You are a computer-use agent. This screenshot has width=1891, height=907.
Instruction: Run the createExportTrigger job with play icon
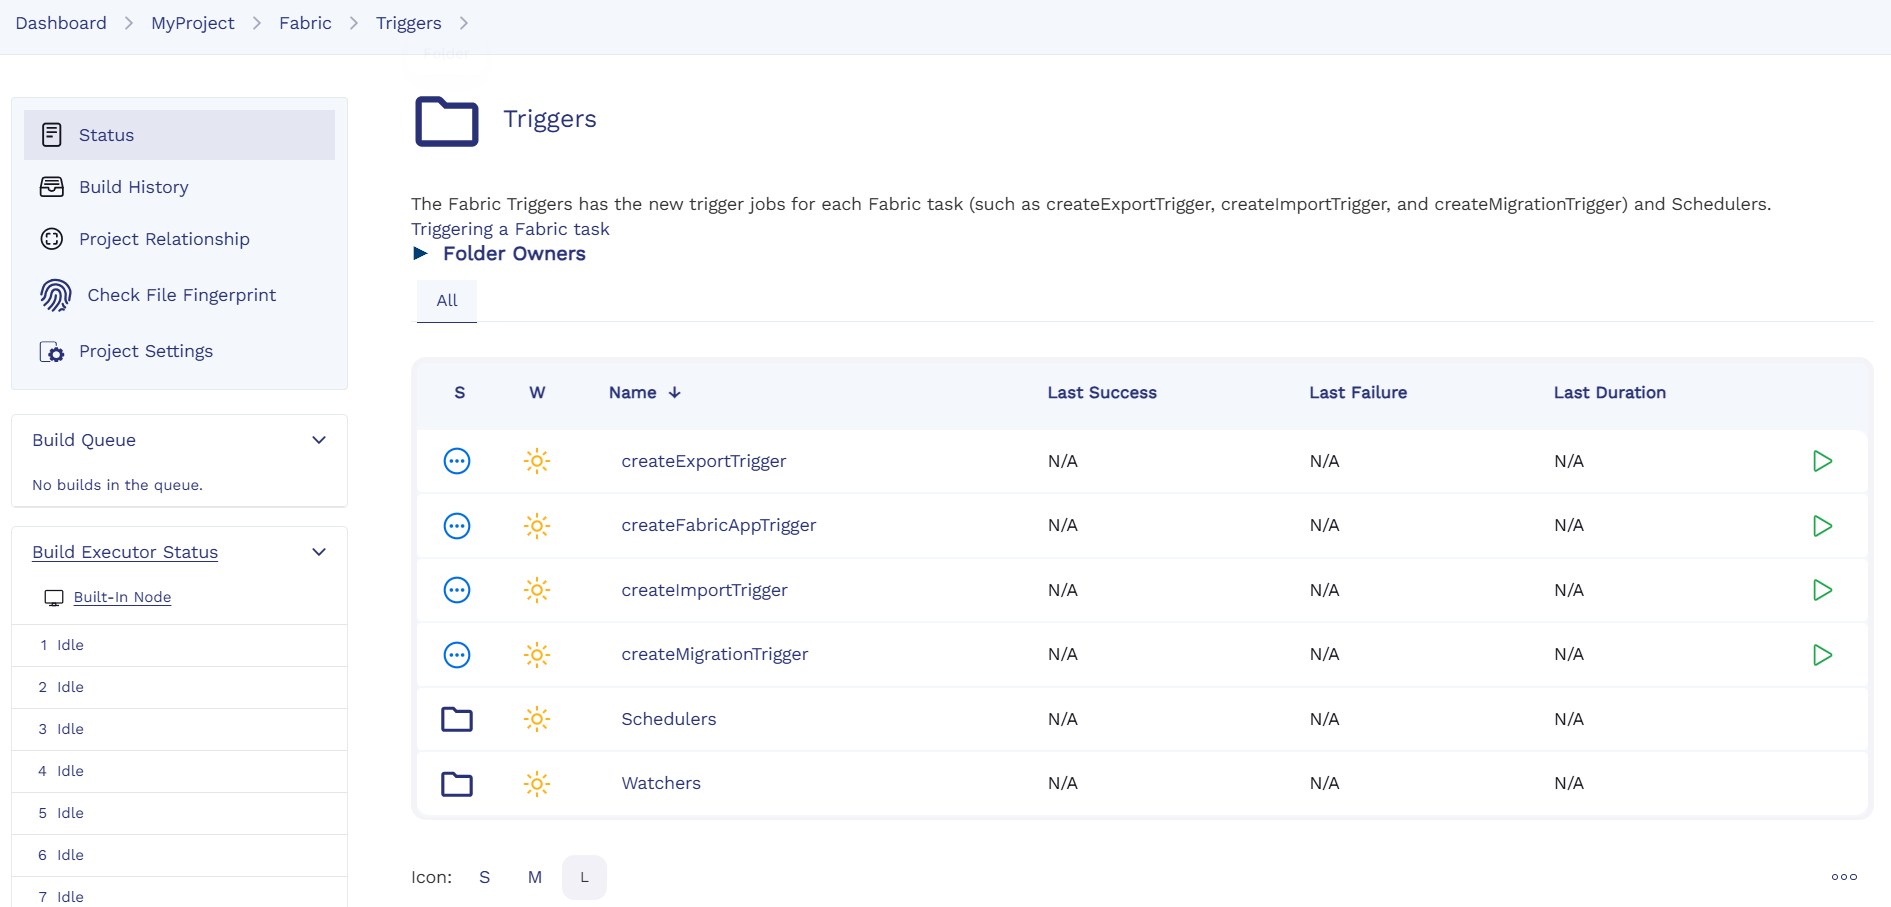[x=1822, y=461]
